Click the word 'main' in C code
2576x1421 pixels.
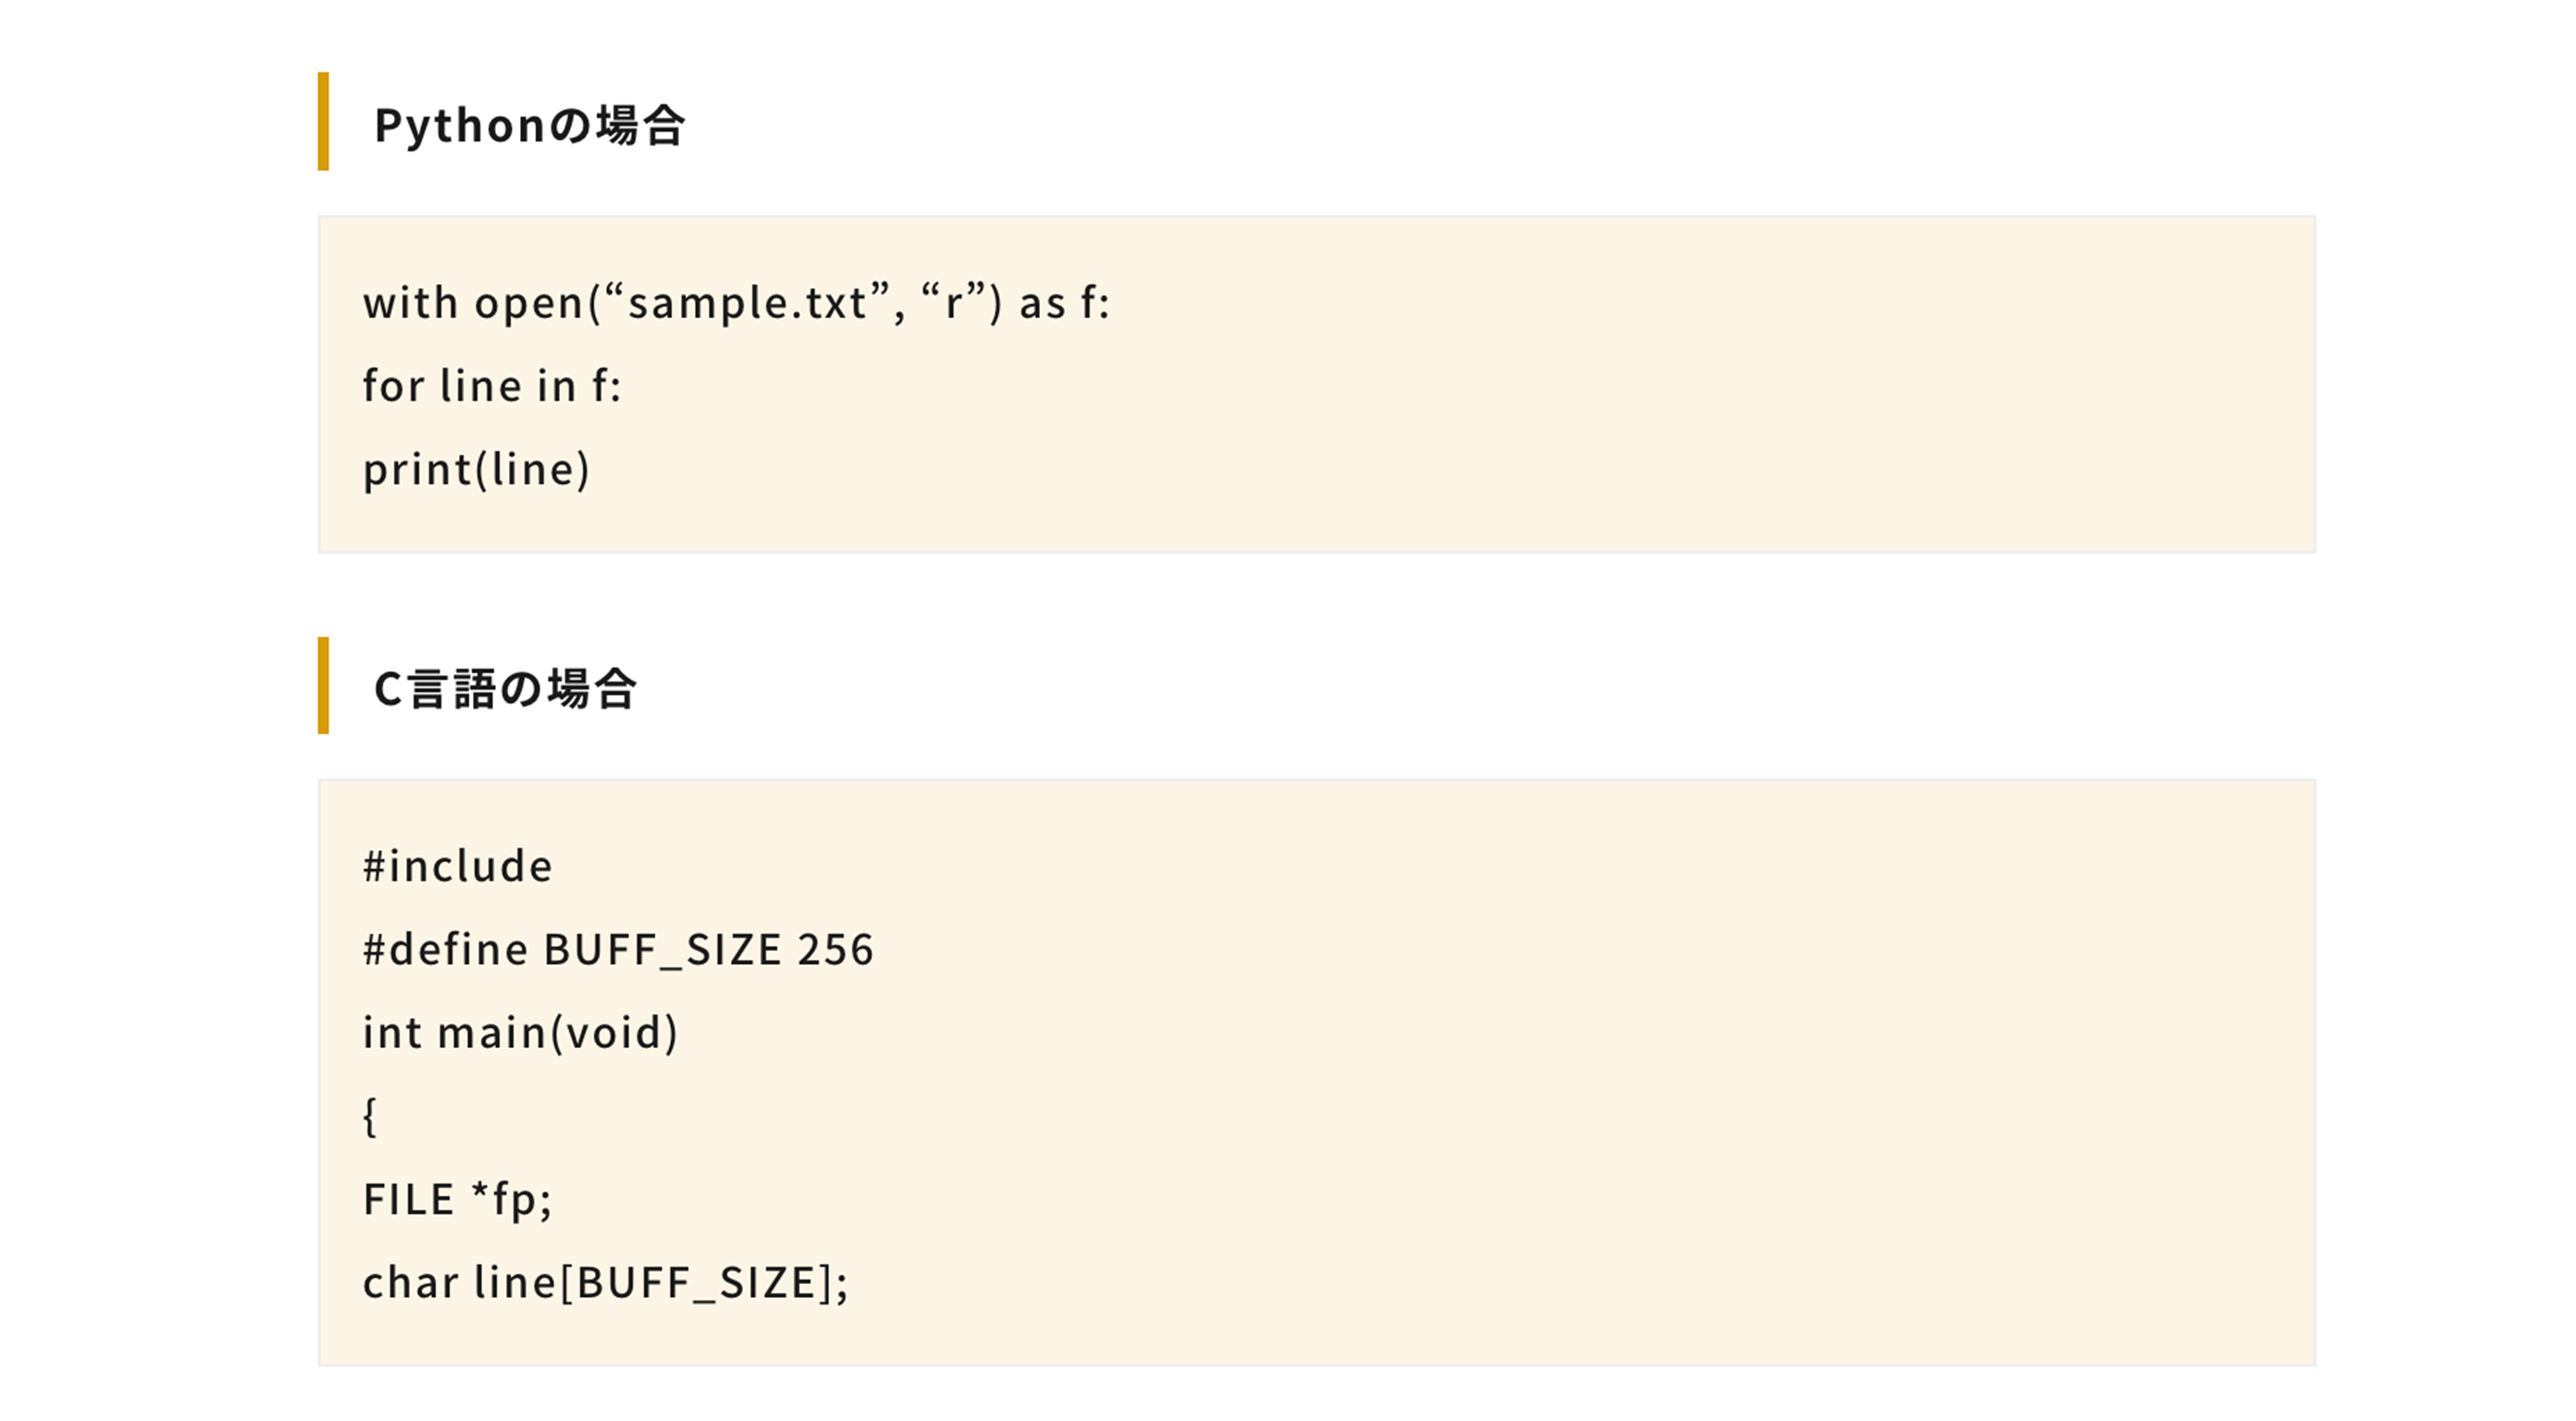coord(493,1033)
